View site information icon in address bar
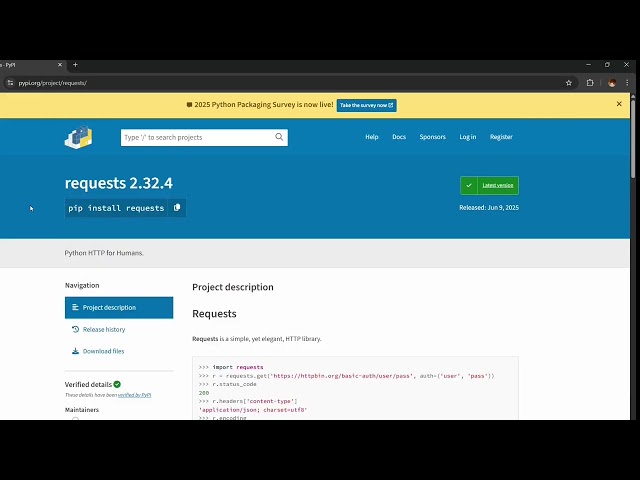640x480 pixels. pyautogui.click(x=10, y=83)
